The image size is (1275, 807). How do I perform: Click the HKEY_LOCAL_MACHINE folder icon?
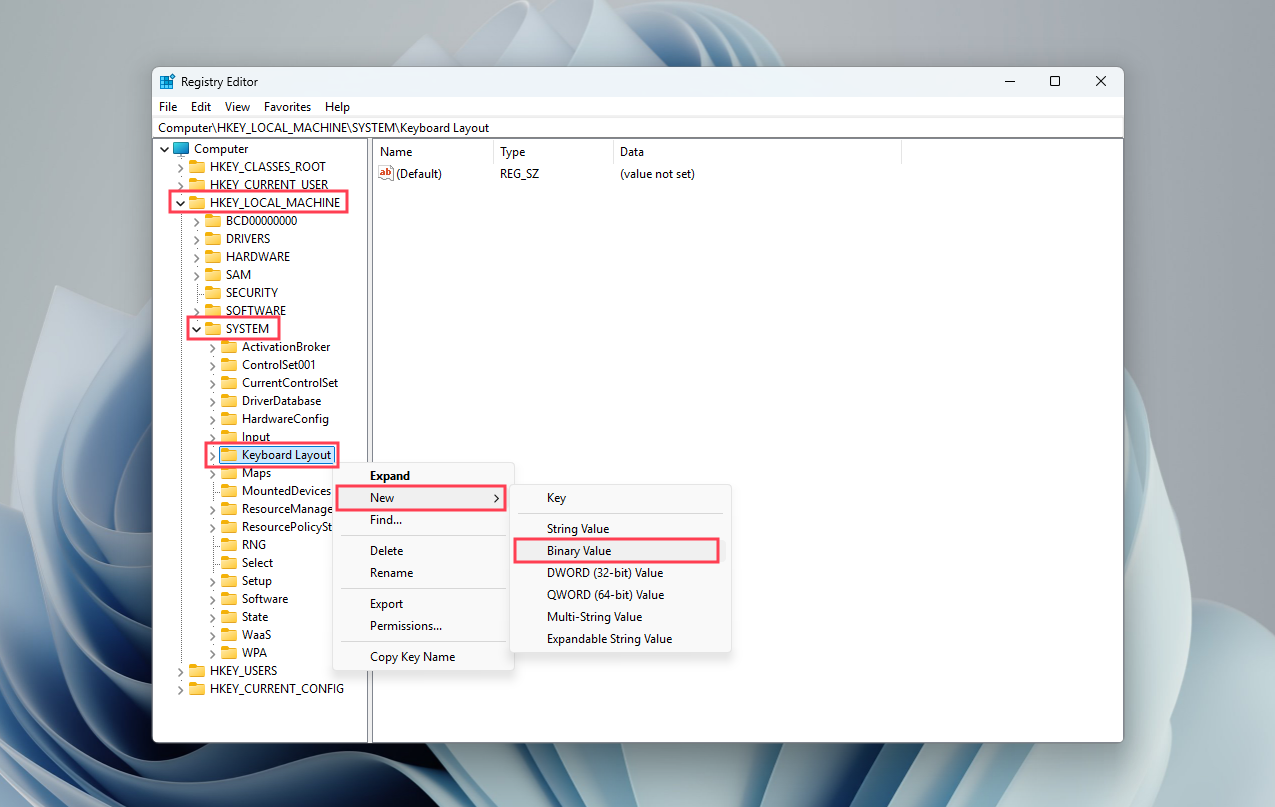[197, 203]
